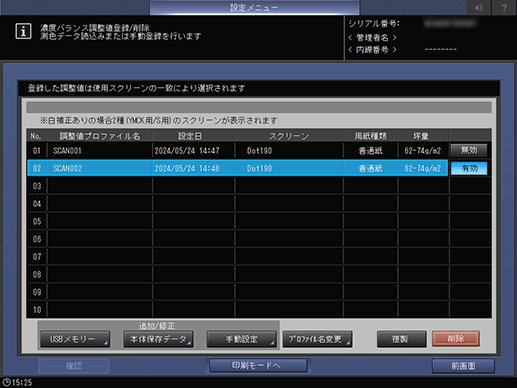
Task: Select the highlighted SCAN002 profile name
Action: pos(68,168)
